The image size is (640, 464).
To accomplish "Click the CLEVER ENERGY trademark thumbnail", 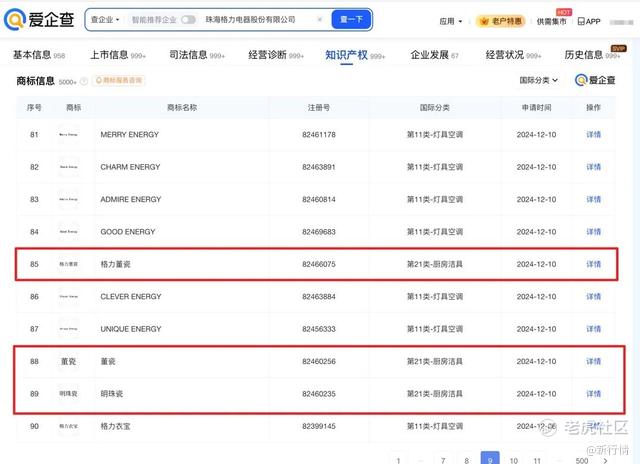I will tap(68, 296).
